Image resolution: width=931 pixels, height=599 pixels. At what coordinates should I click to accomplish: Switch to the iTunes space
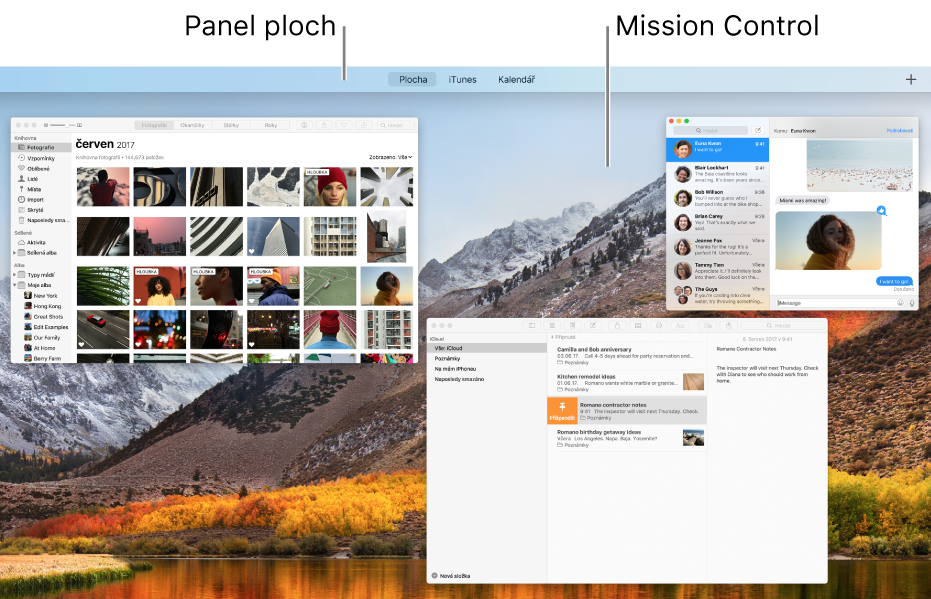tap(462, 80)
